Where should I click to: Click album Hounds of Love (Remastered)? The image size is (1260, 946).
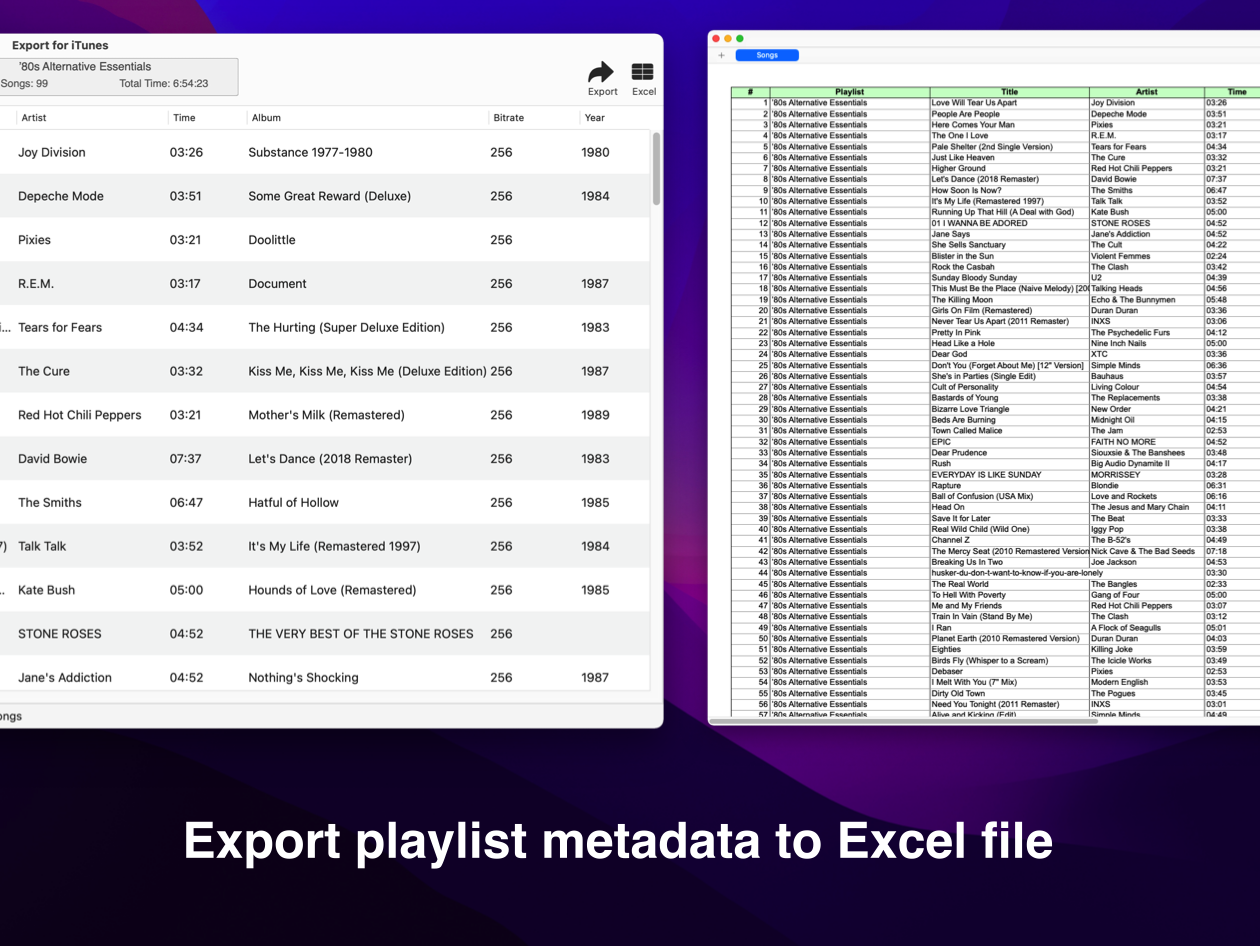[332, 590]
